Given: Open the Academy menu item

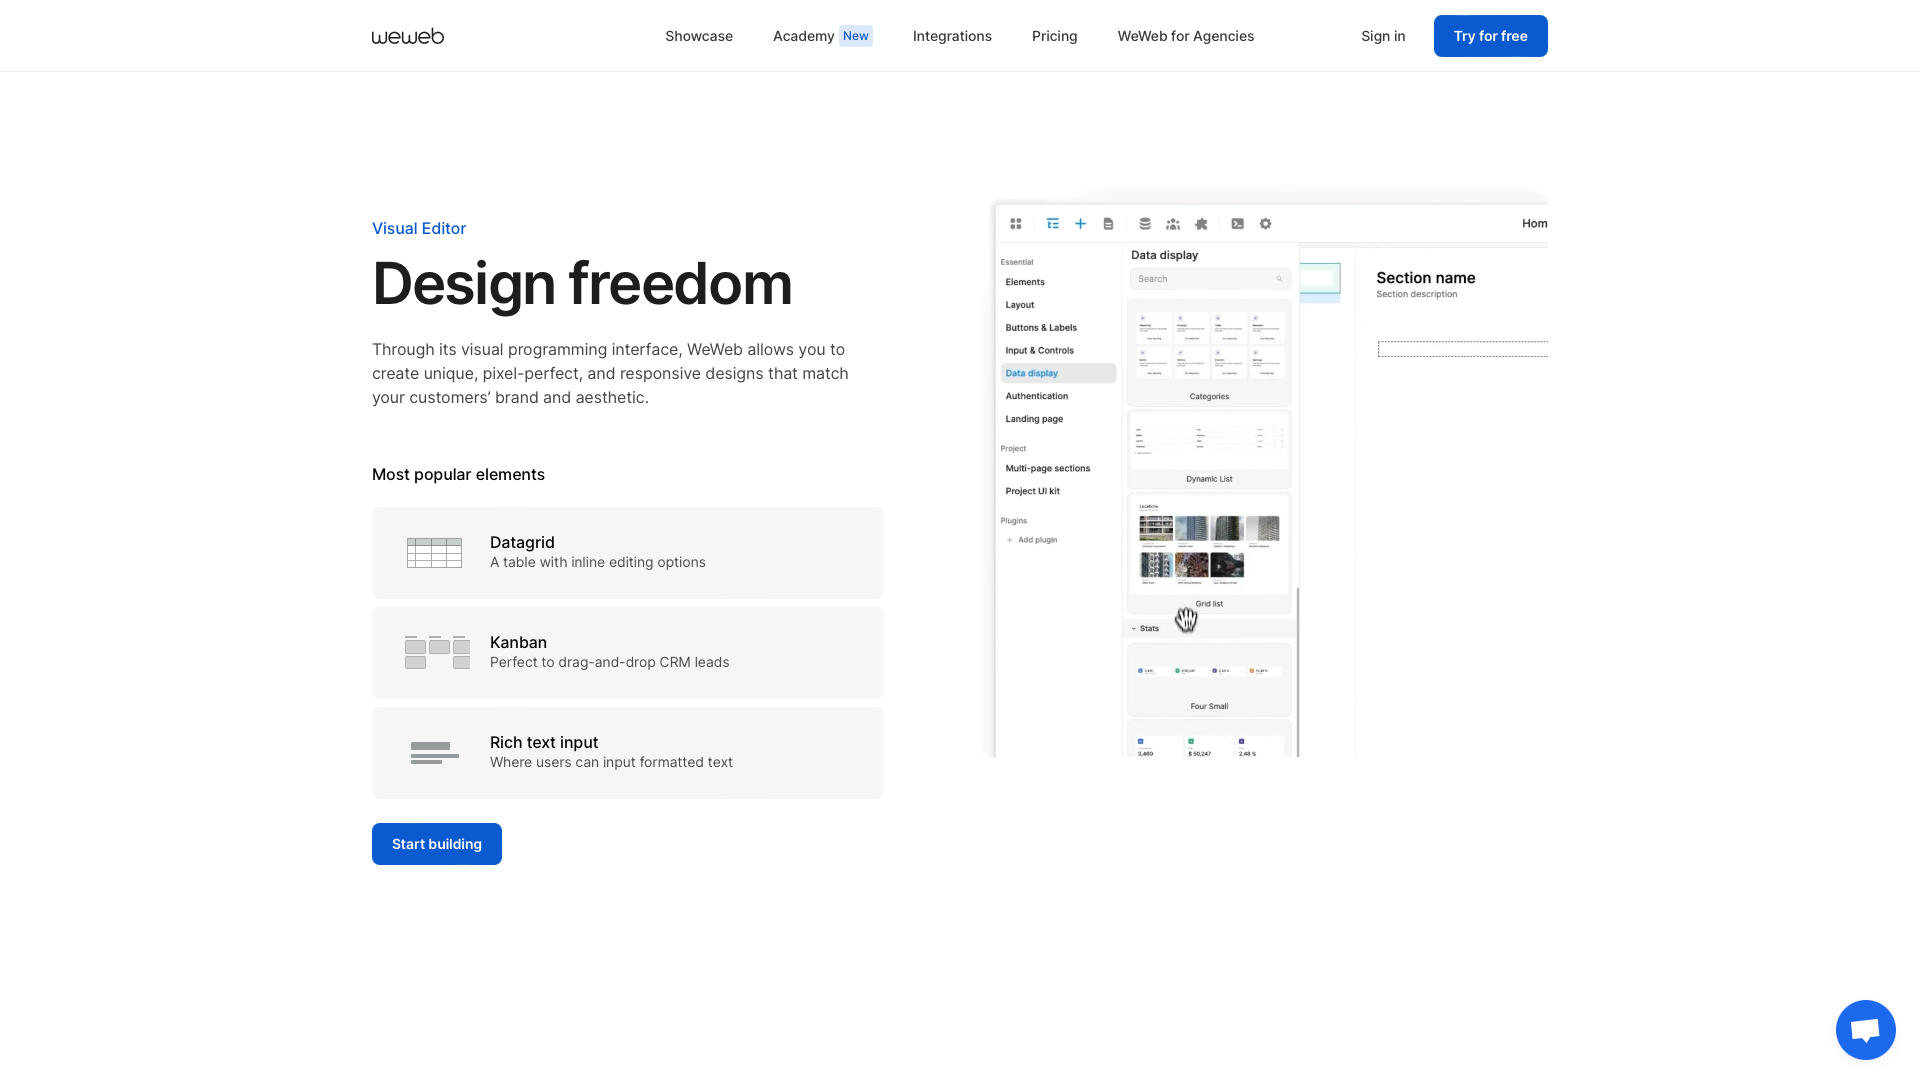Looking at the screenshot, I should (x=803, y=36).
